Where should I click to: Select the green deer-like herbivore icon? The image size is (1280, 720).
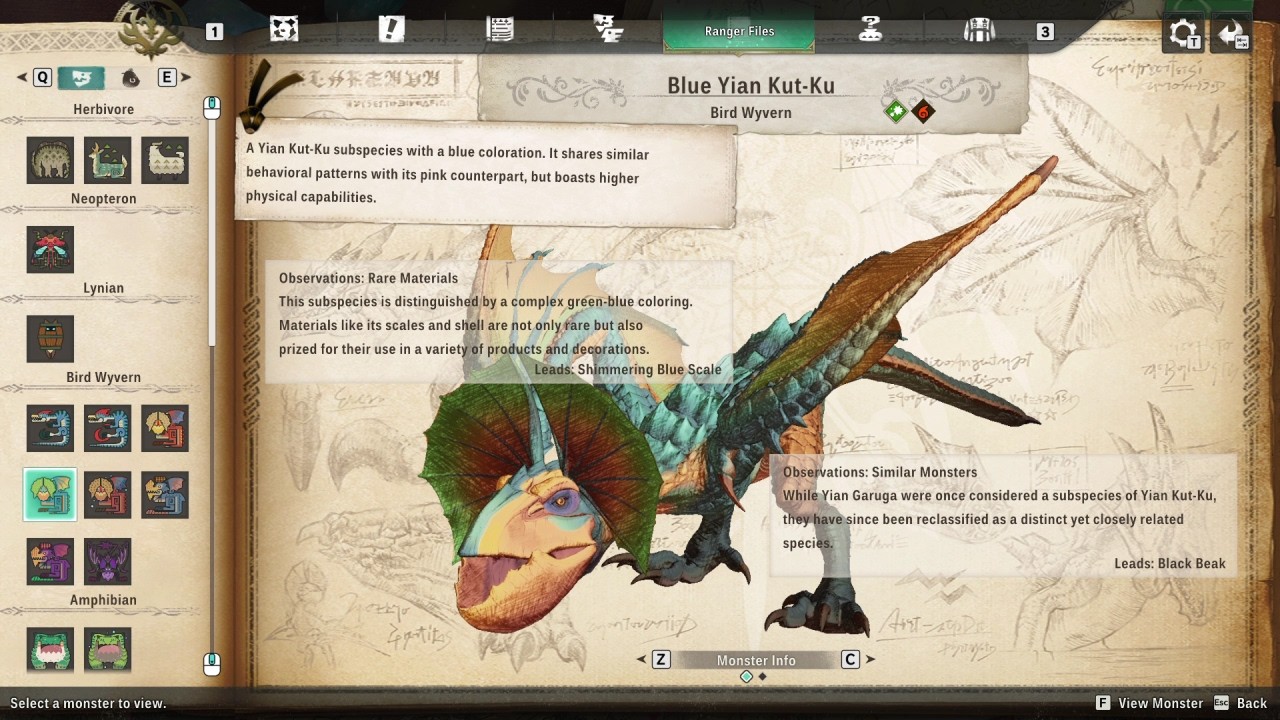coord(107,160)
